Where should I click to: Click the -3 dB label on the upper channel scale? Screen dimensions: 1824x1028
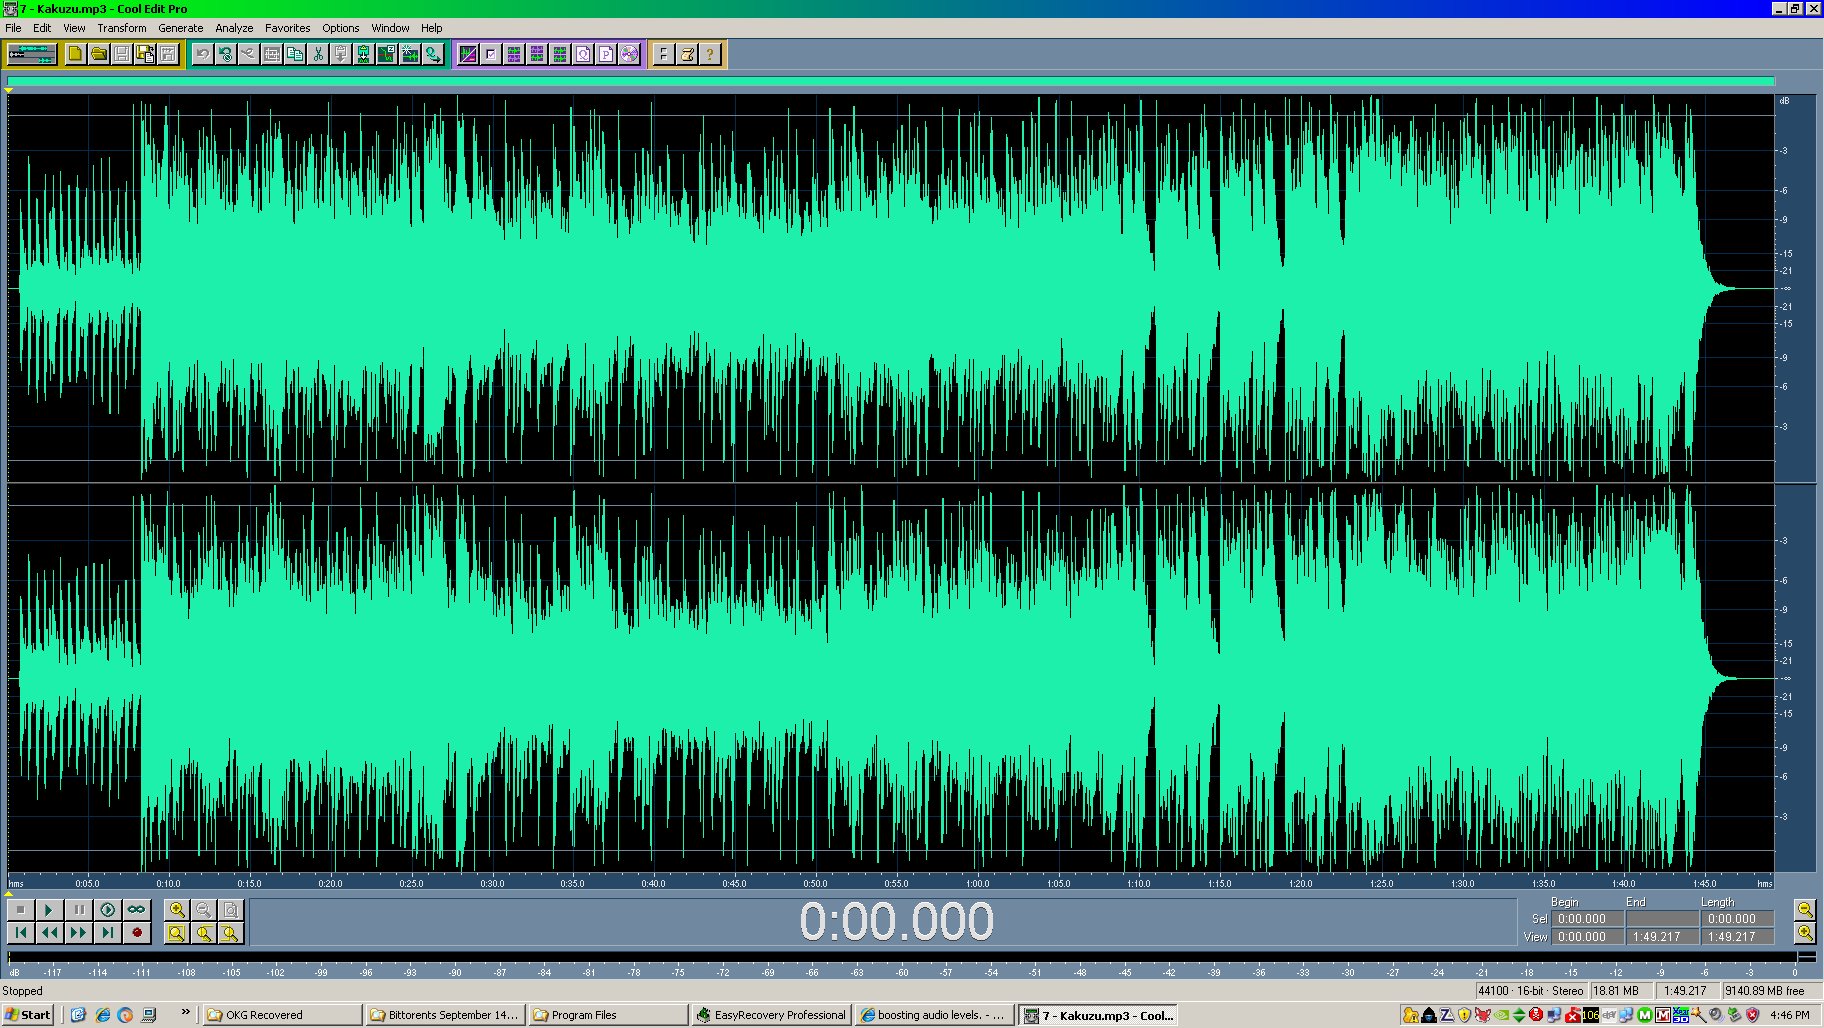(x=1783, y=151)
